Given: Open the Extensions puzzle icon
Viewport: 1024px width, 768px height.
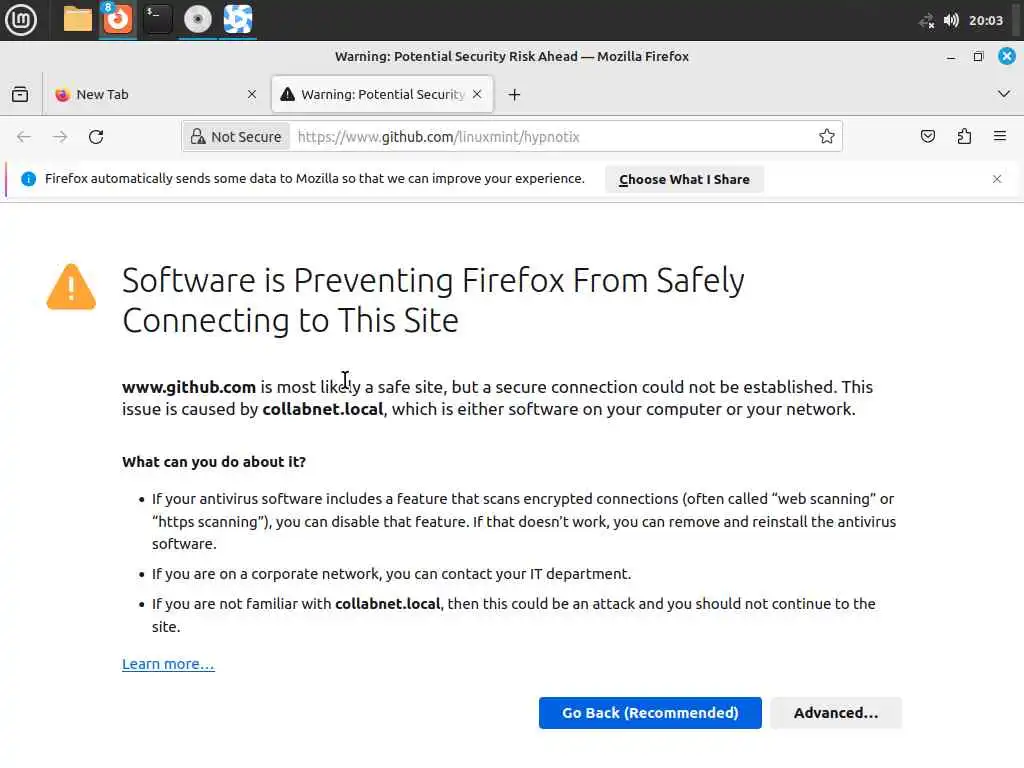Looking at the screenshot, I should coord(964,137).
